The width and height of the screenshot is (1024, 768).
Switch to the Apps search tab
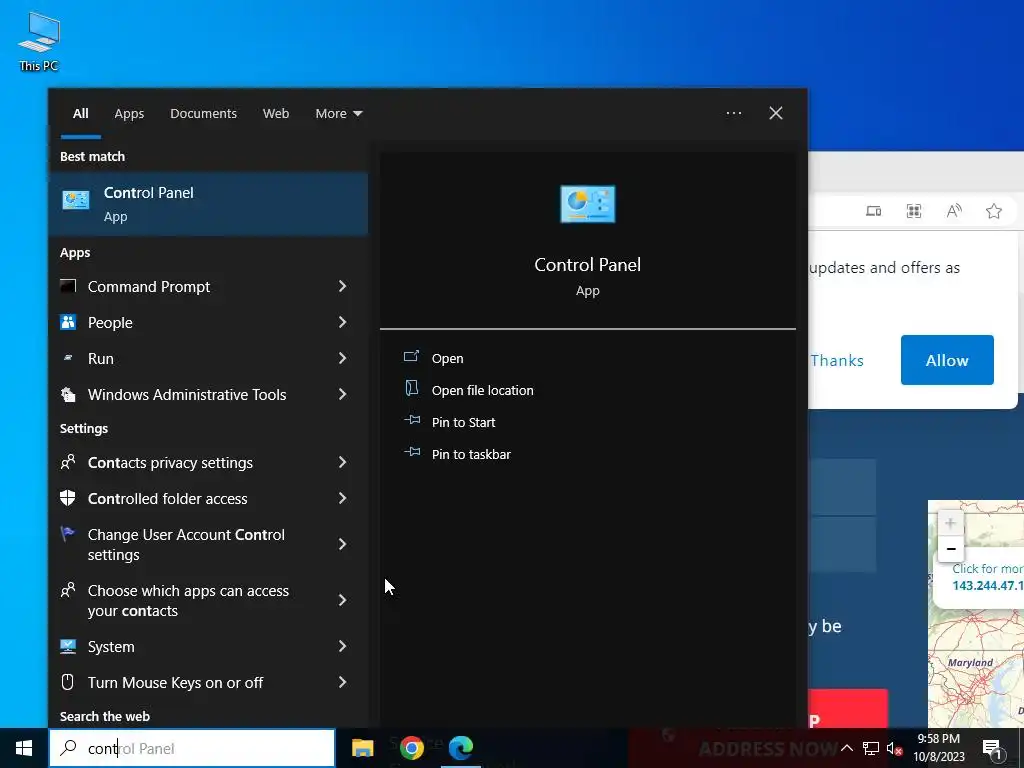click(x=129, y=114)
